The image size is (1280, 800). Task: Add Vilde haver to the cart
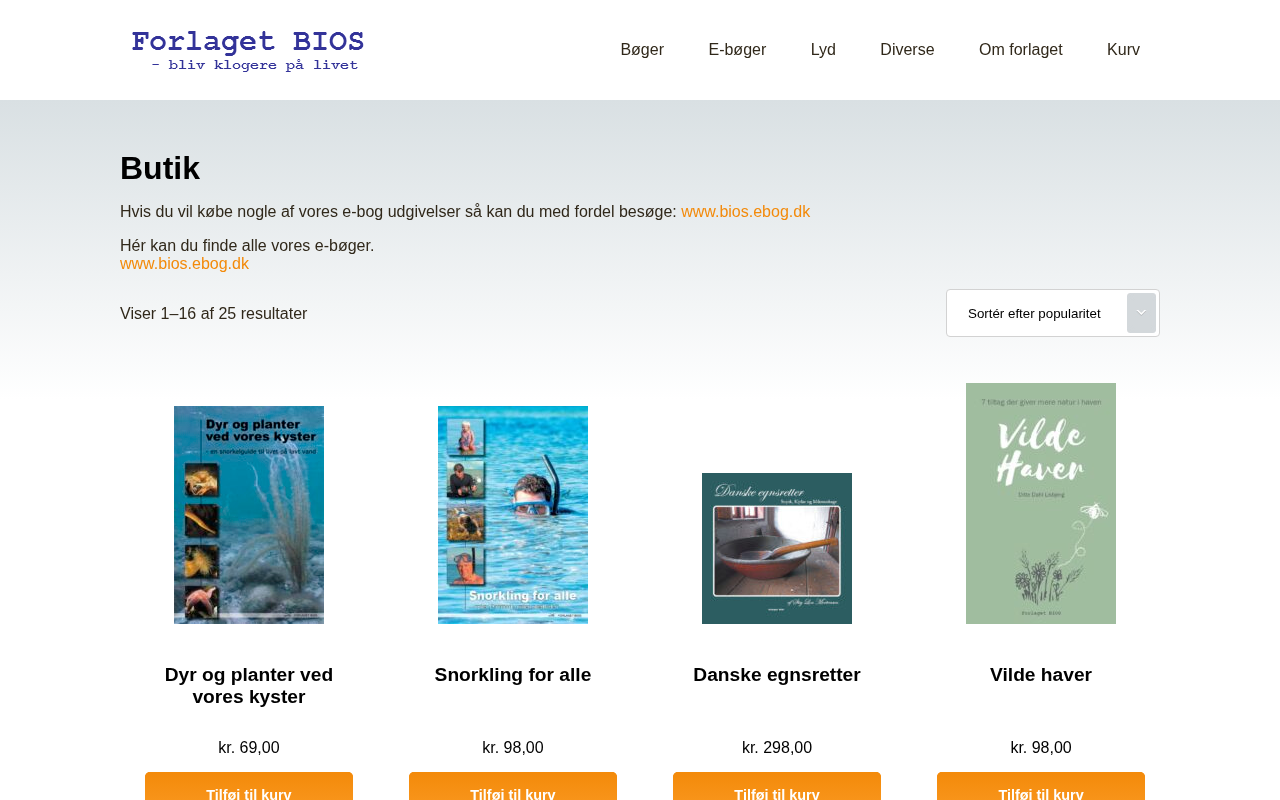[x=1041, y=787]
